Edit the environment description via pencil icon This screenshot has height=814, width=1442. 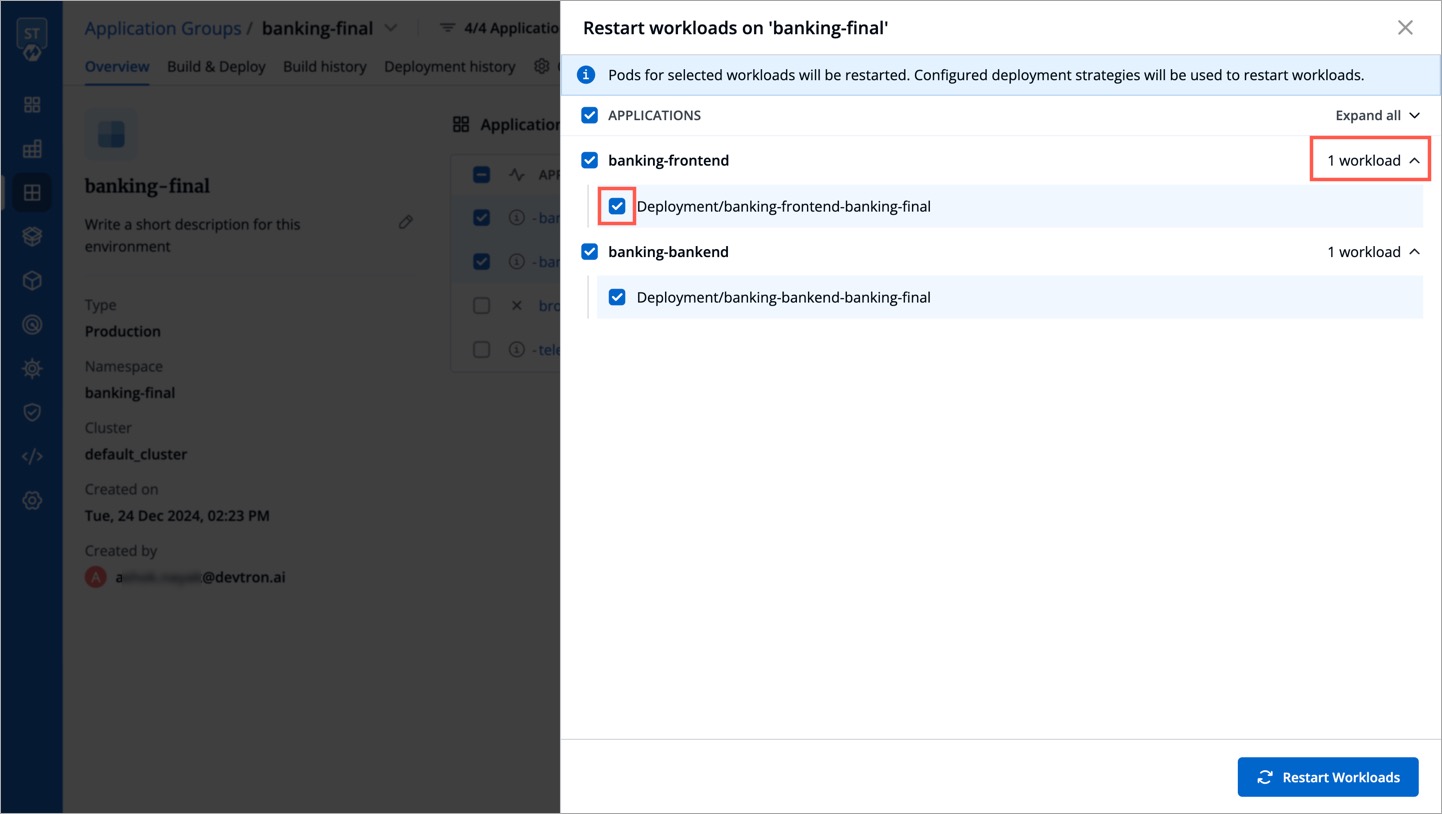[406, 222]
